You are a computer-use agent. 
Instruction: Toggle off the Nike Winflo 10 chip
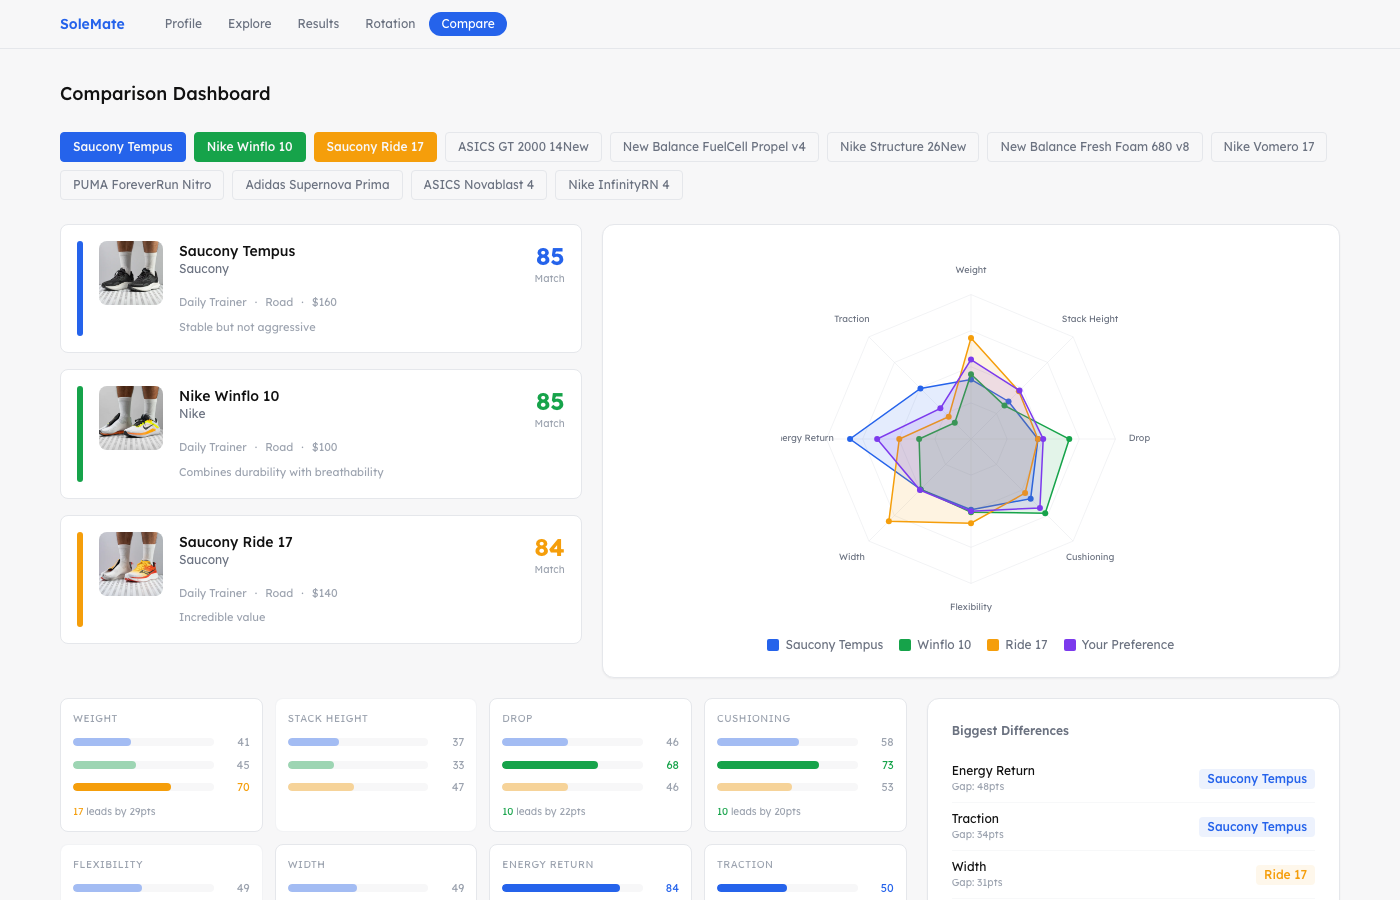pos(250,146)
